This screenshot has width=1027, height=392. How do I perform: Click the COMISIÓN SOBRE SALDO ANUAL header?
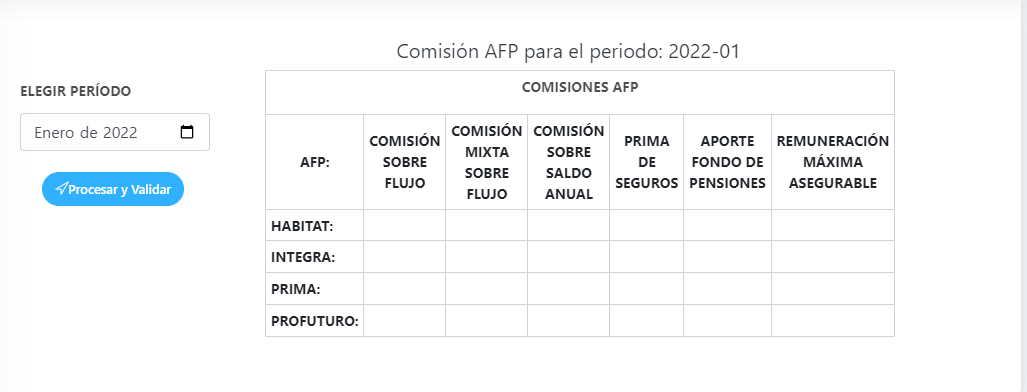pos(569,163)
